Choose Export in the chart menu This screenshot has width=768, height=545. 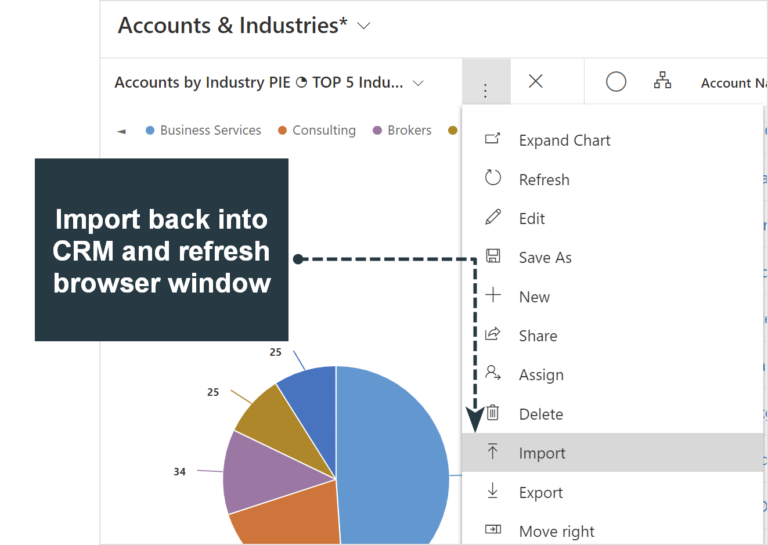coord(540,492)
